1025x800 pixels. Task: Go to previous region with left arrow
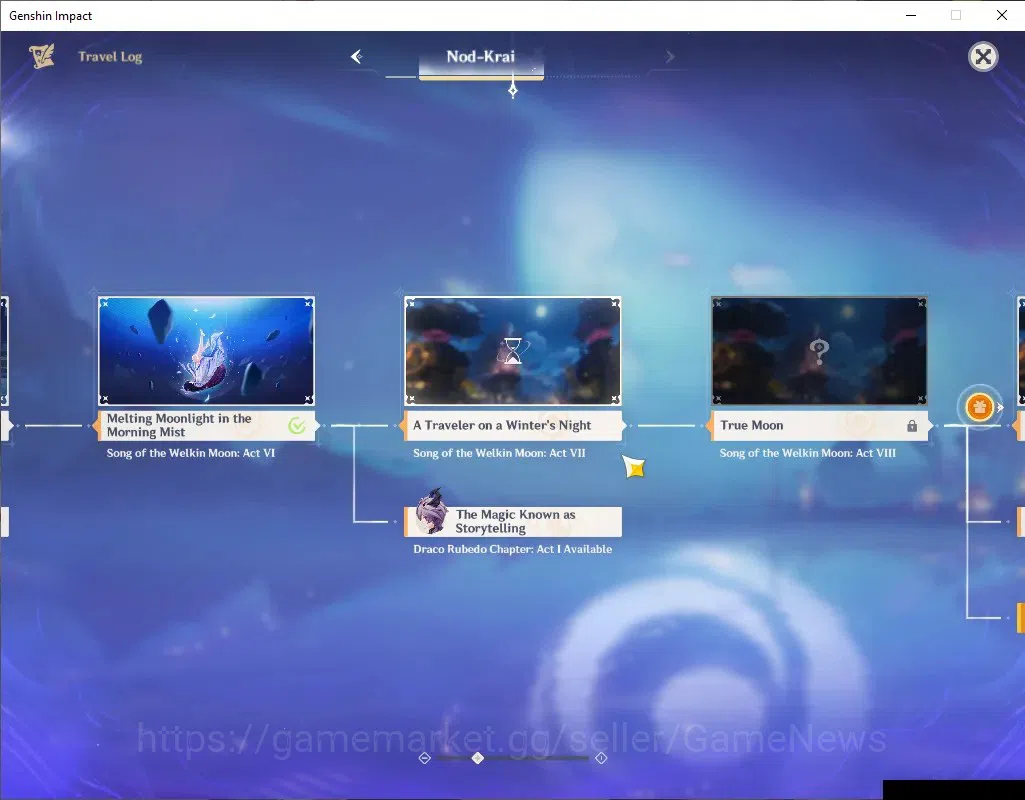(356, 56)
